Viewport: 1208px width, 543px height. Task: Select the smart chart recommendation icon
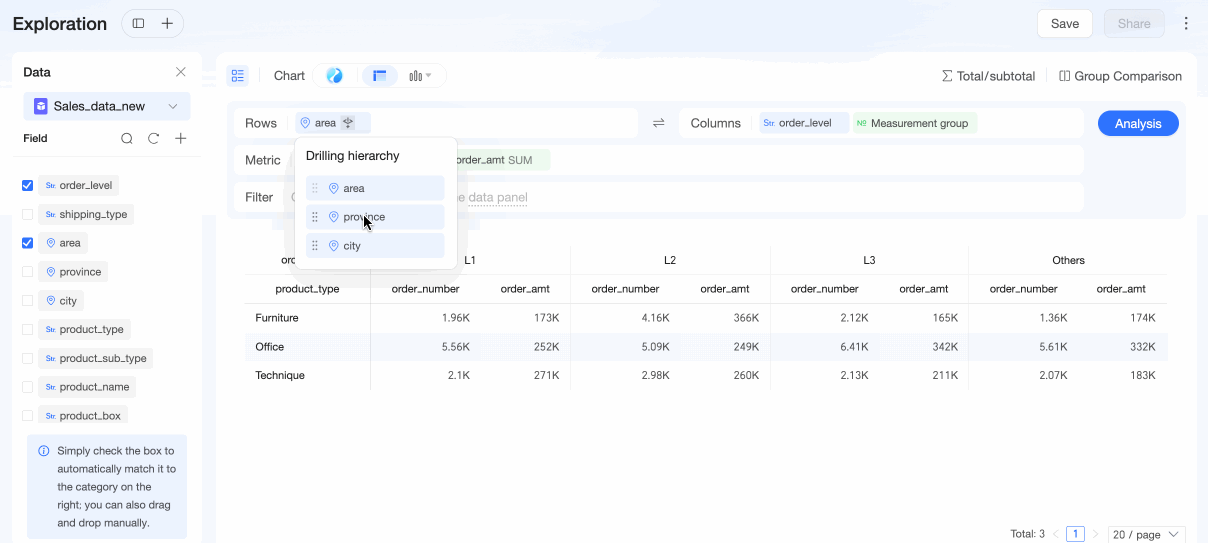[x=335, y=76]
